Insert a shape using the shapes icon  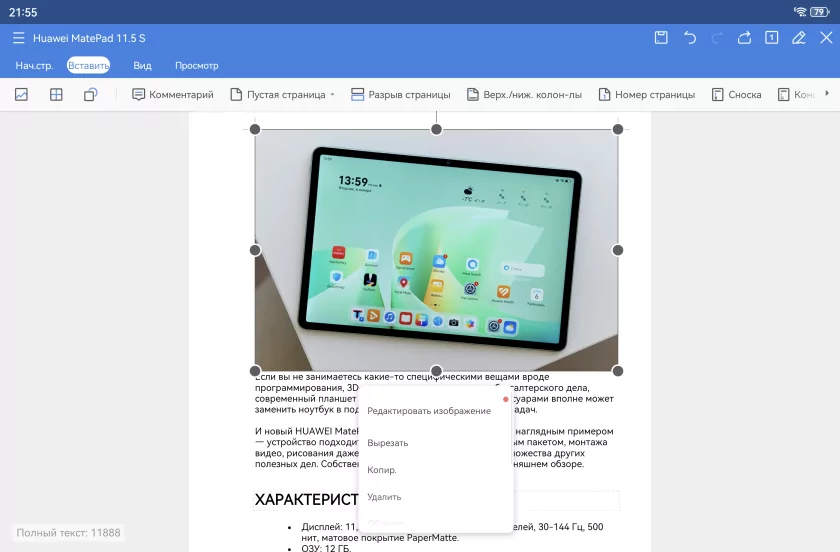pos(91,94)
